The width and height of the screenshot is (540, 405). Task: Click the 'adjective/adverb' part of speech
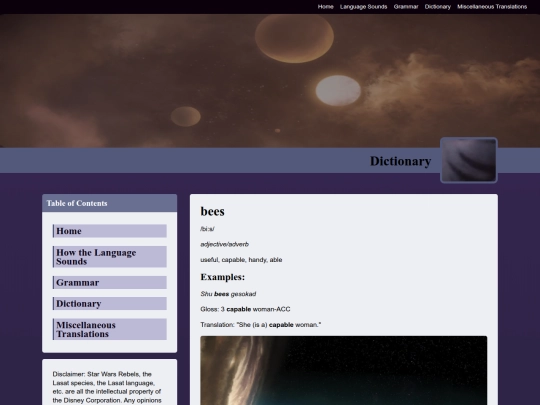tap(225, 245)
